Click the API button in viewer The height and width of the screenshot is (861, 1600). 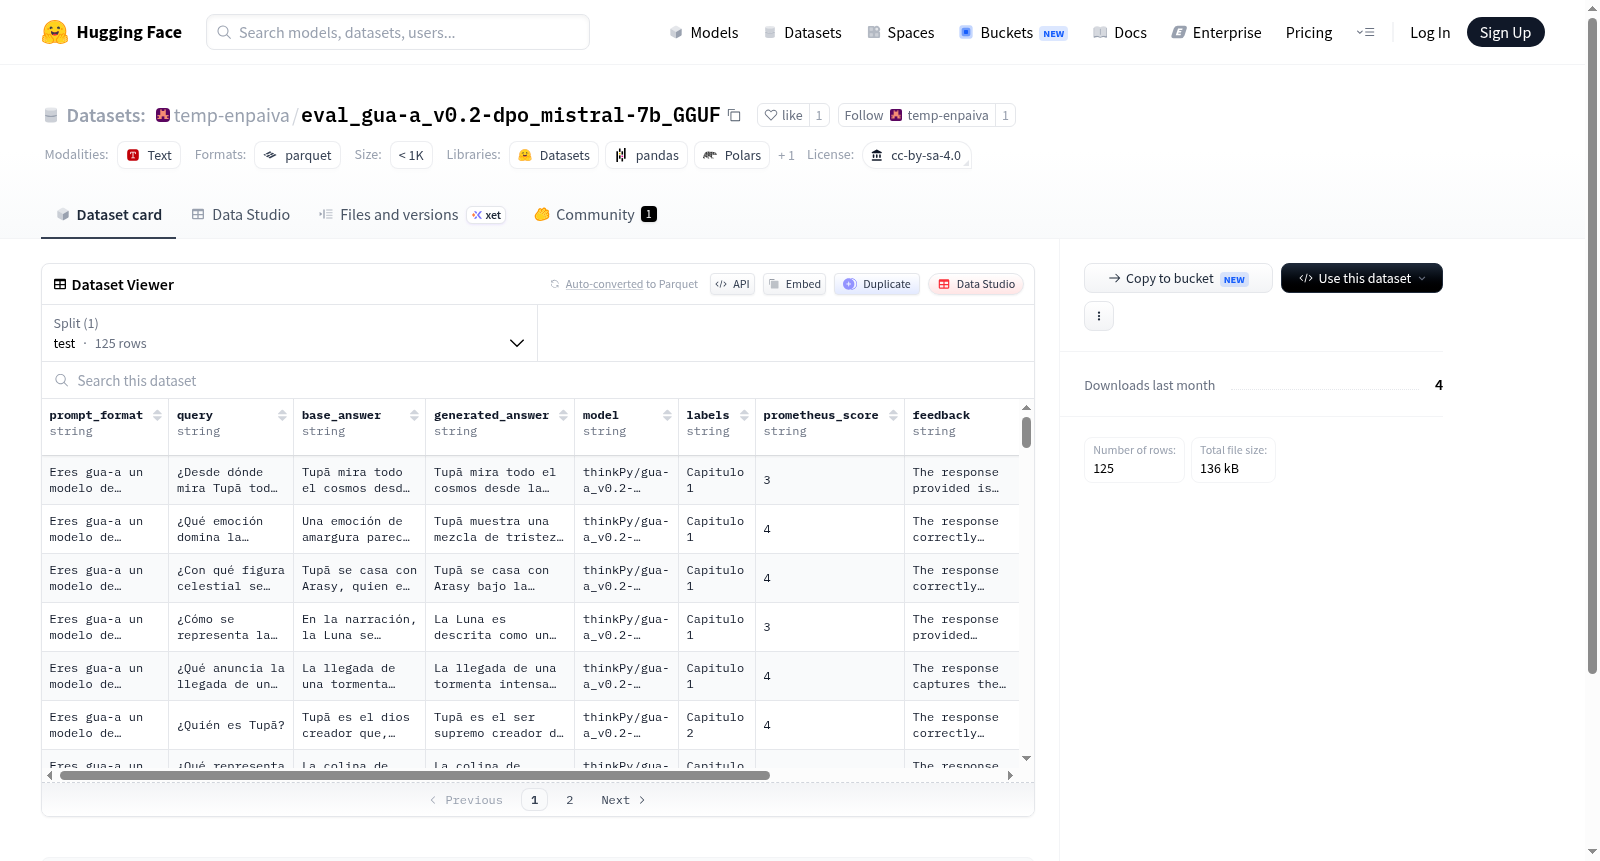tap(732, 284)
